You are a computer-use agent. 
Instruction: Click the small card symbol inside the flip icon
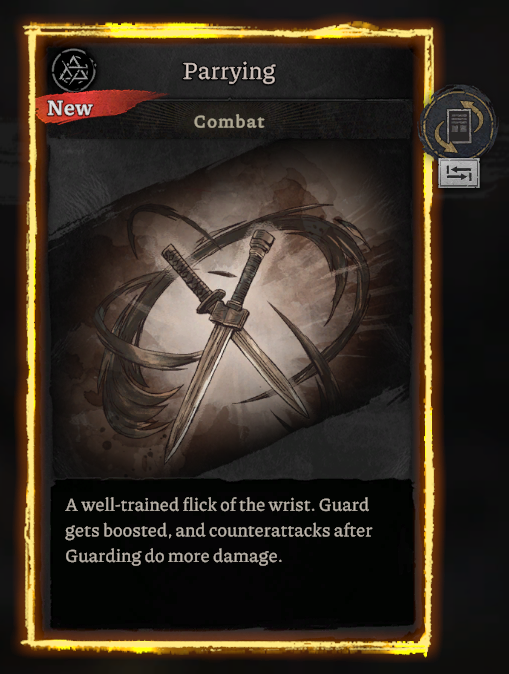coord(459,125)
